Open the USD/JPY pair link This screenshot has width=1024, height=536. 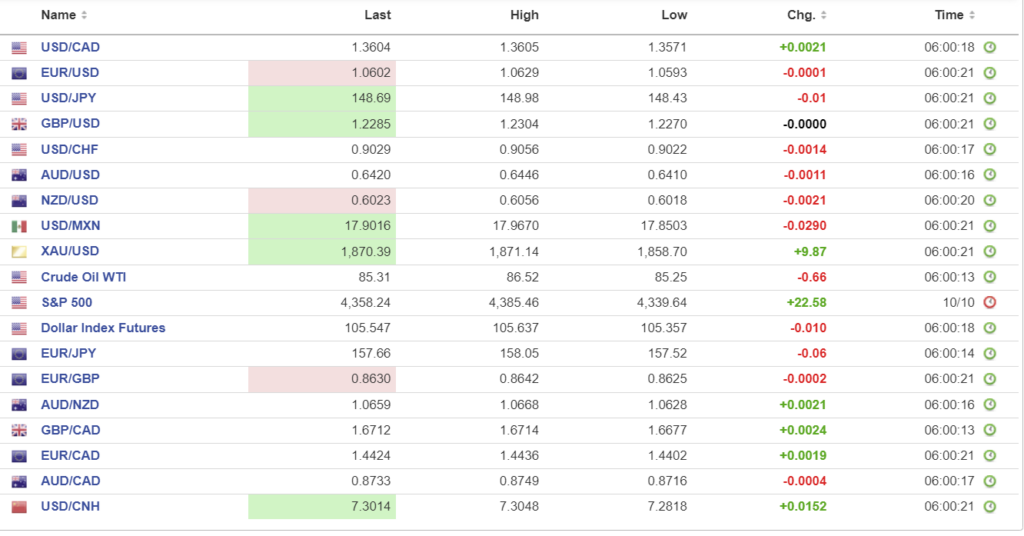(68, 98)
